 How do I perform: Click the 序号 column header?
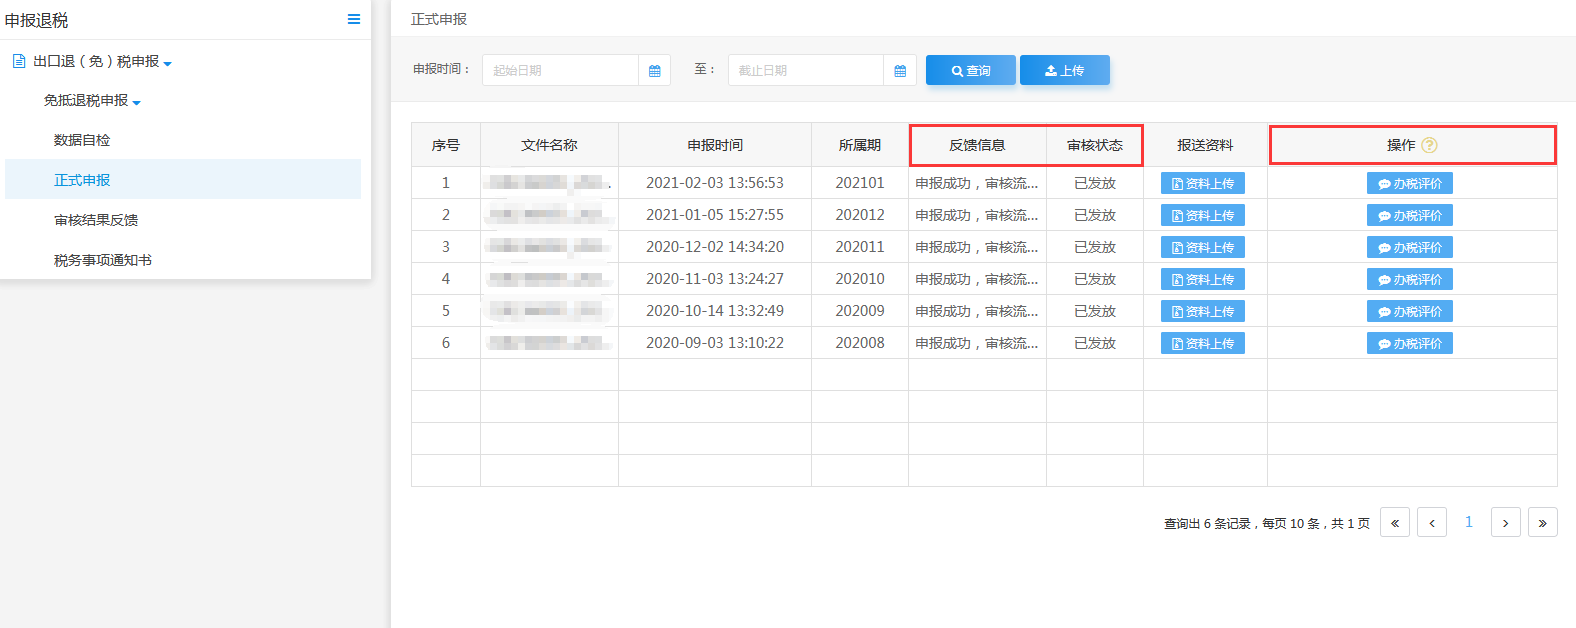pyautogui.click(x=446, y=145)
